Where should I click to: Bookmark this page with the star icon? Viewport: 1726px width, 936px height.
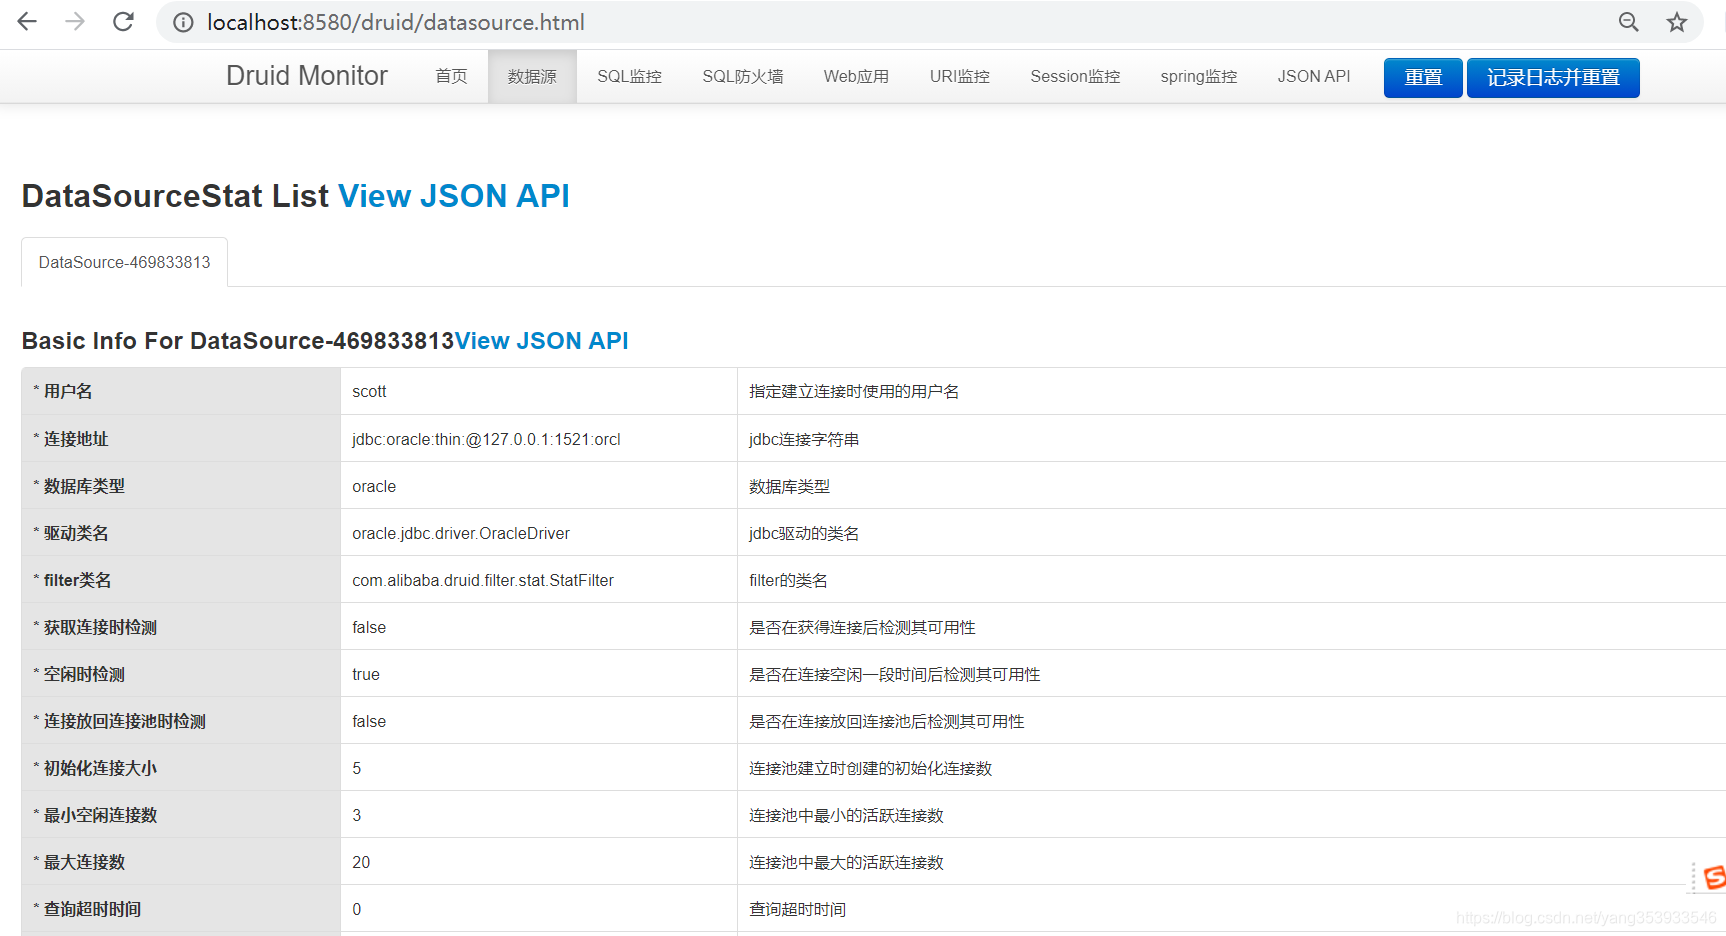[1677, 22]
